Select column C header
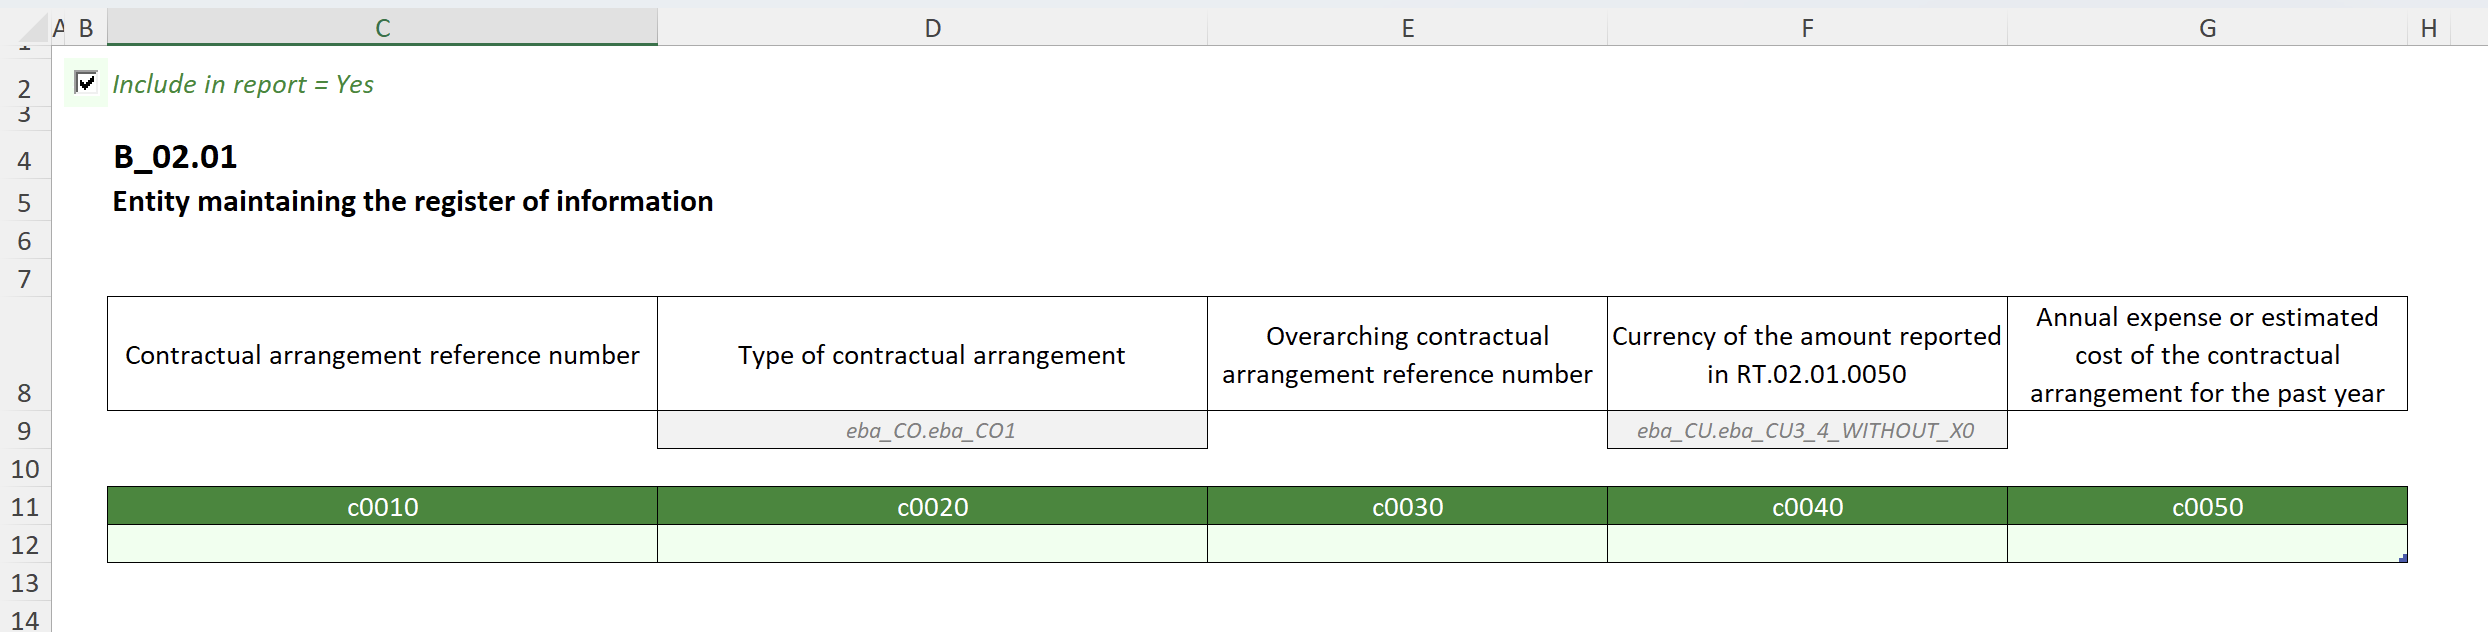2488x632 pixels. pos(382,28)
